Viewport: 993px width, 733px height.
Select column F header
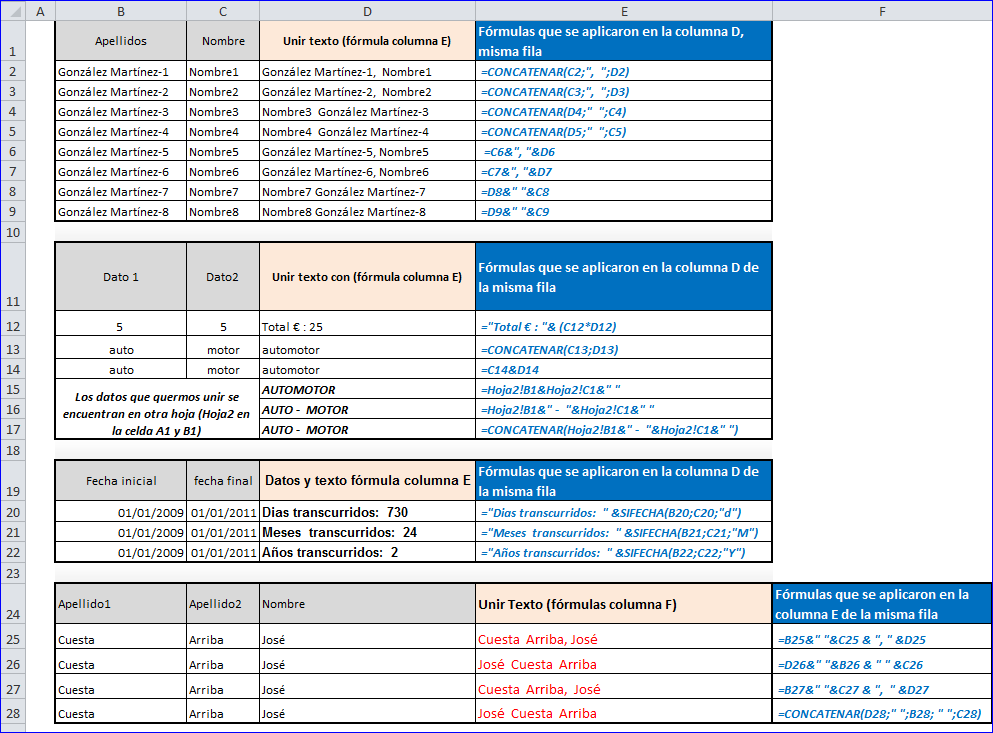coord(882,11)
